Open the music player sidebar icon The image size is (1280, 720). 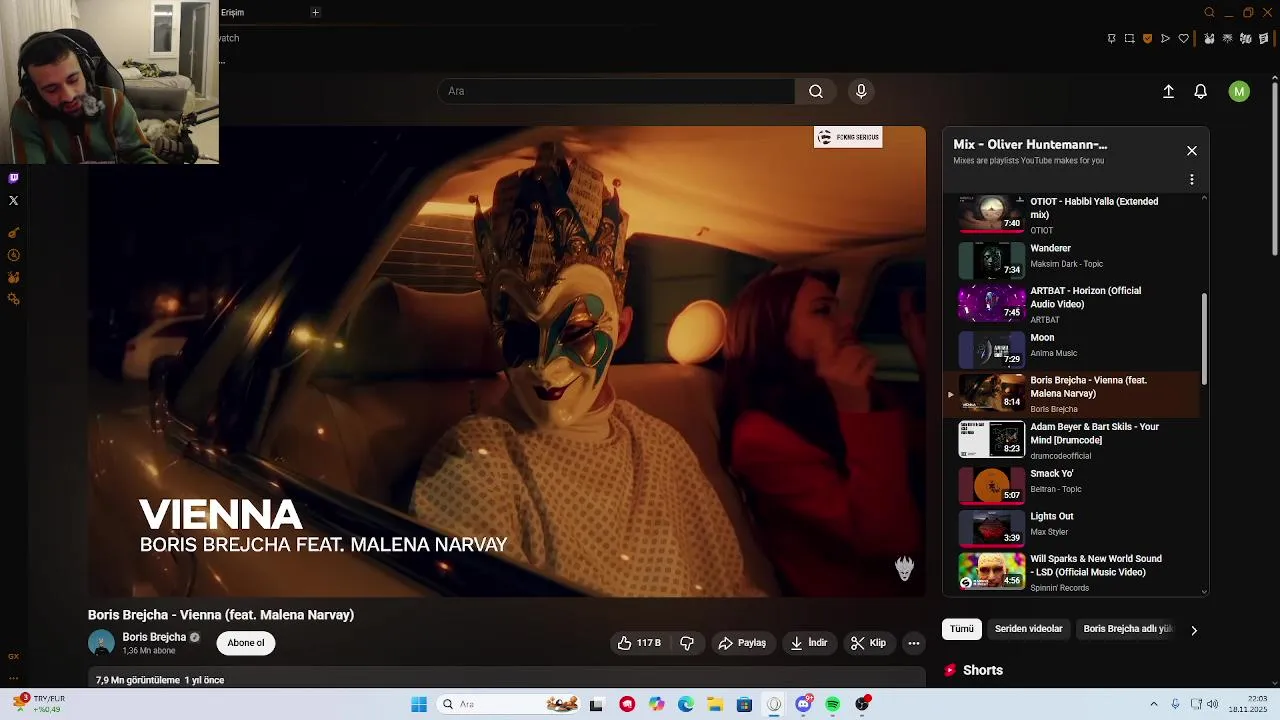[13, 233]
